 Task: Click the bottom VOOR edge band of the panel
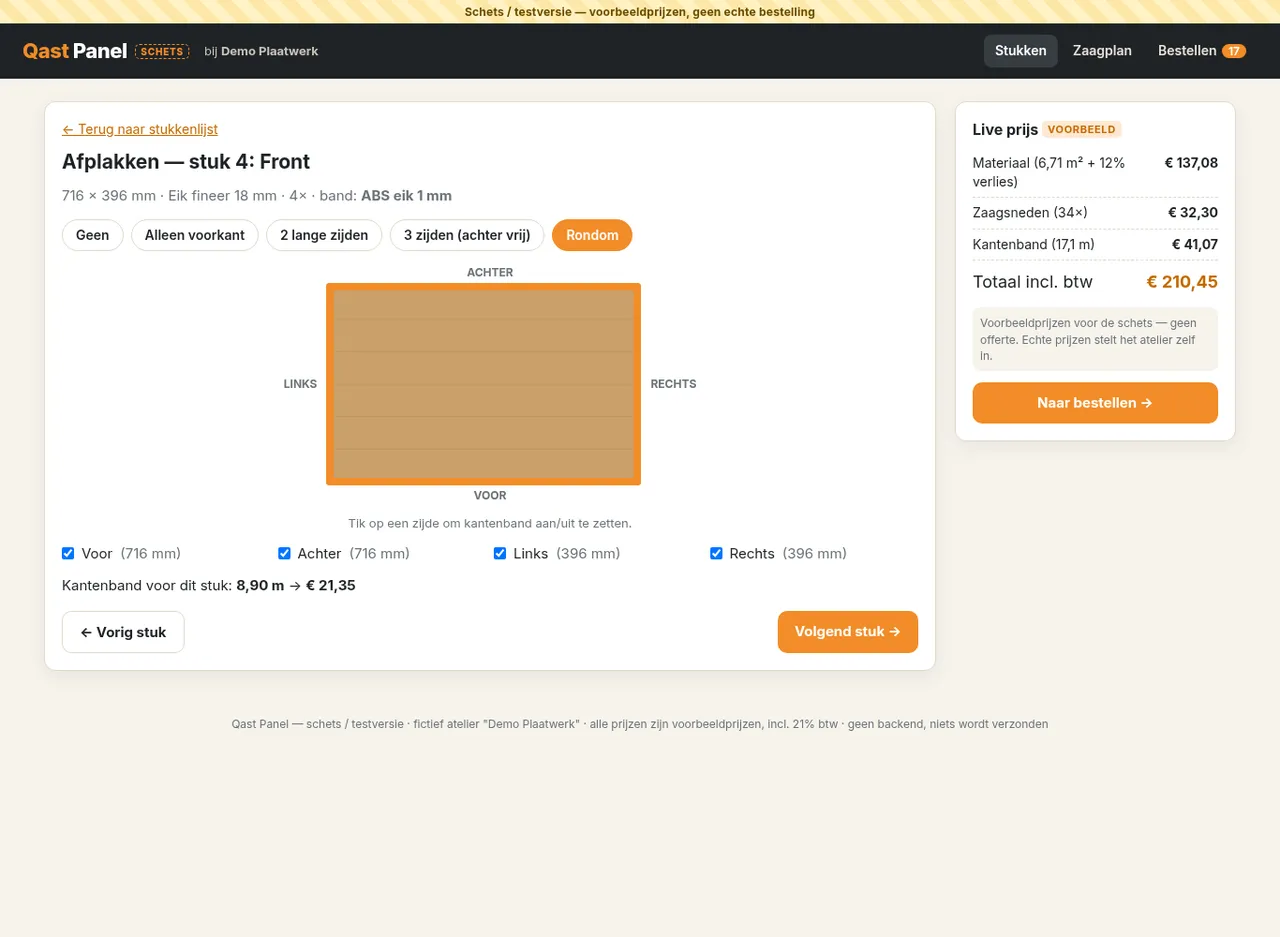coord(483,481)
